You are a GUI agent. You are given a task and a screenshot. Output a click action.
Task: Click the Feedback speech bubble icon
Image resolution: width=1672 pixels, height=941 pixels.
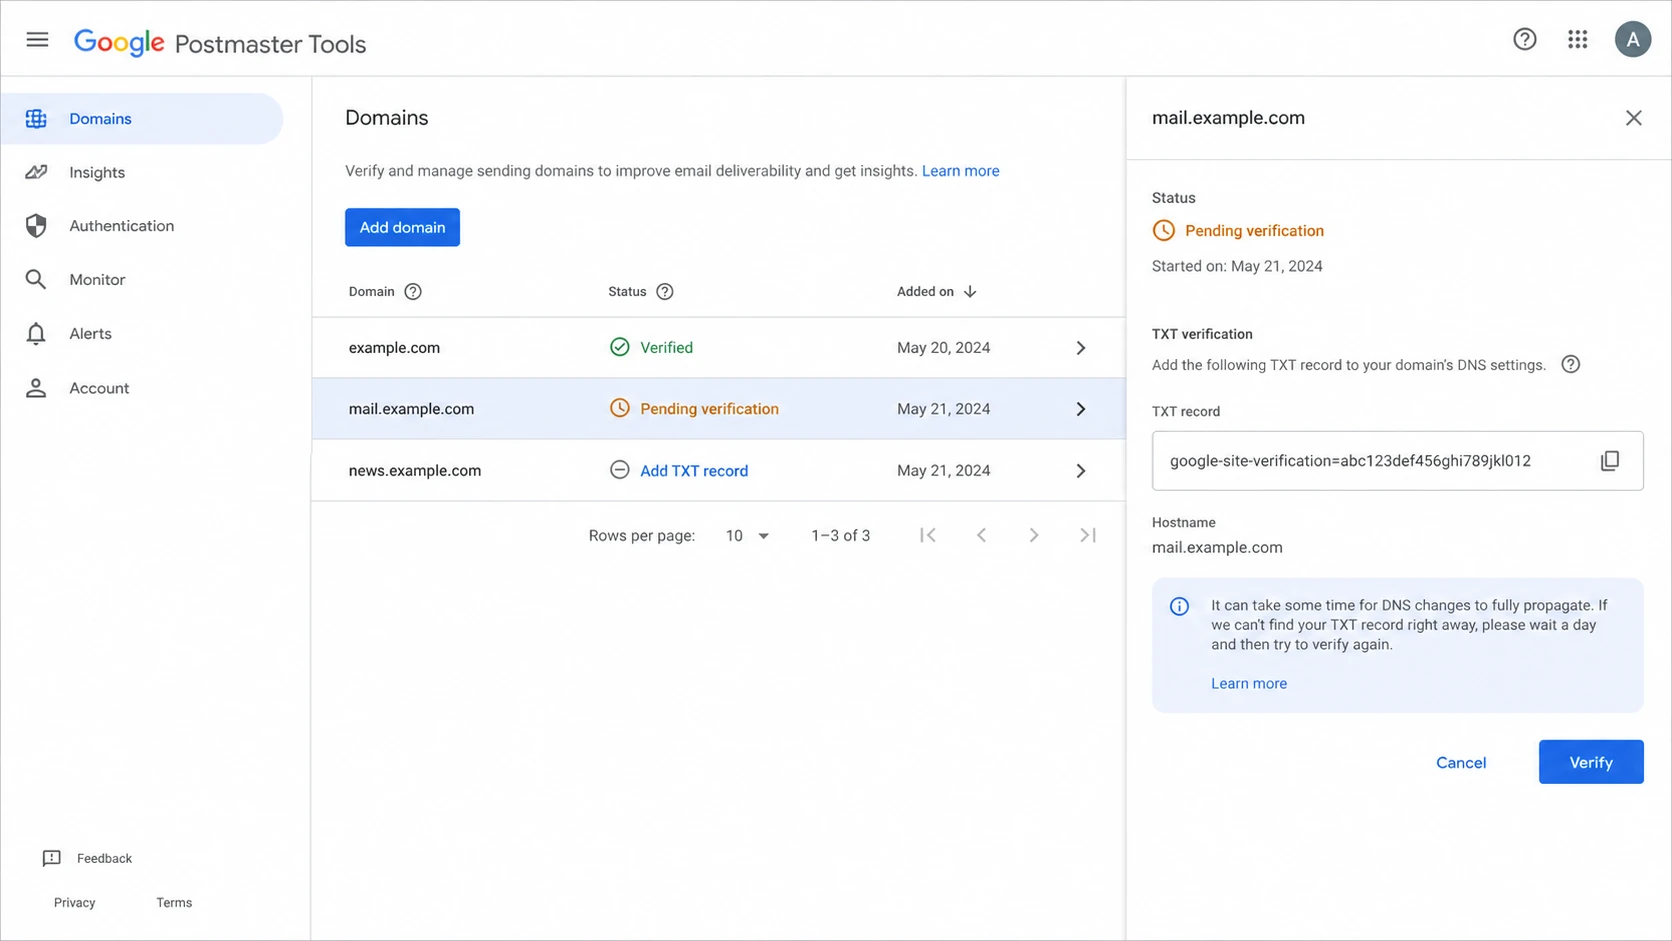pyautogui.click(x=52, y=858)
